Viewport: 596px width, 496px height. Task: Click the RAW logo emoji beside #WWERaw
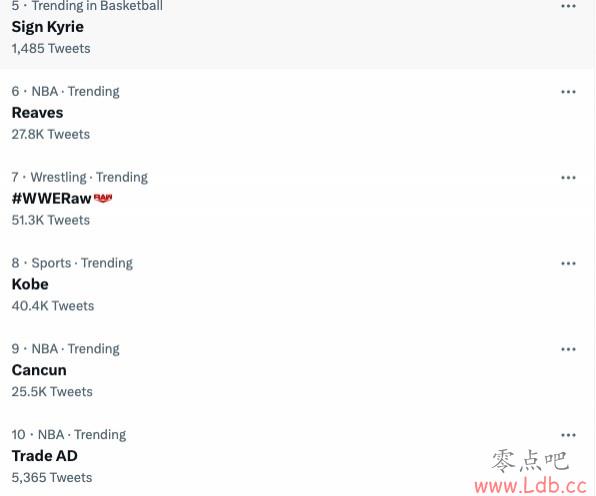click(103, 198)
